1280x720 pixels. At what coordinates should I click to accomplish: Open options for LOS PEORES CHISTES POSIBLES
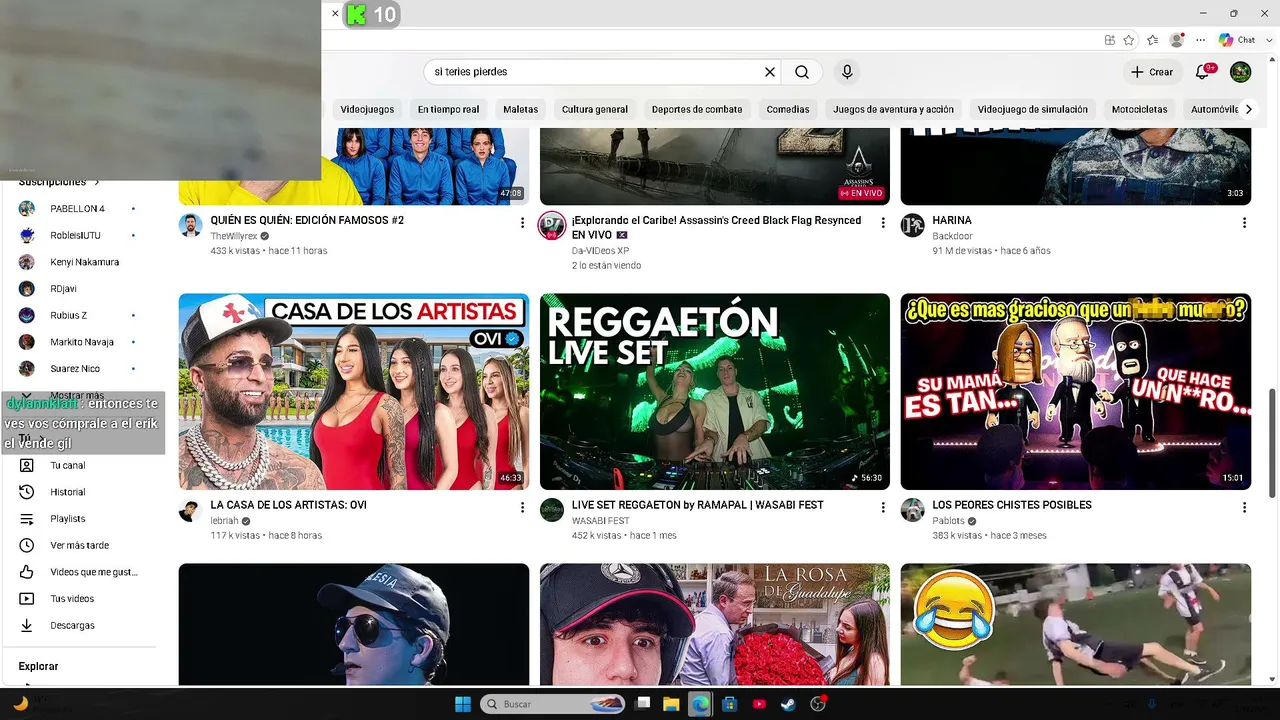tap(1244, 508)
